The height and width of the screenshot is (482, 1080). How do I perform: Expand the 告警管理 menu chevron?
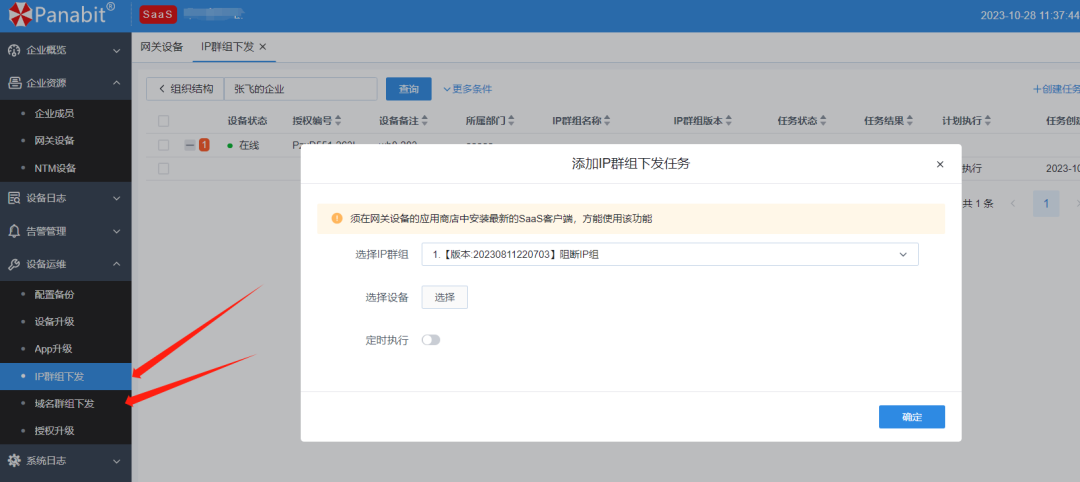pos(116,231)
